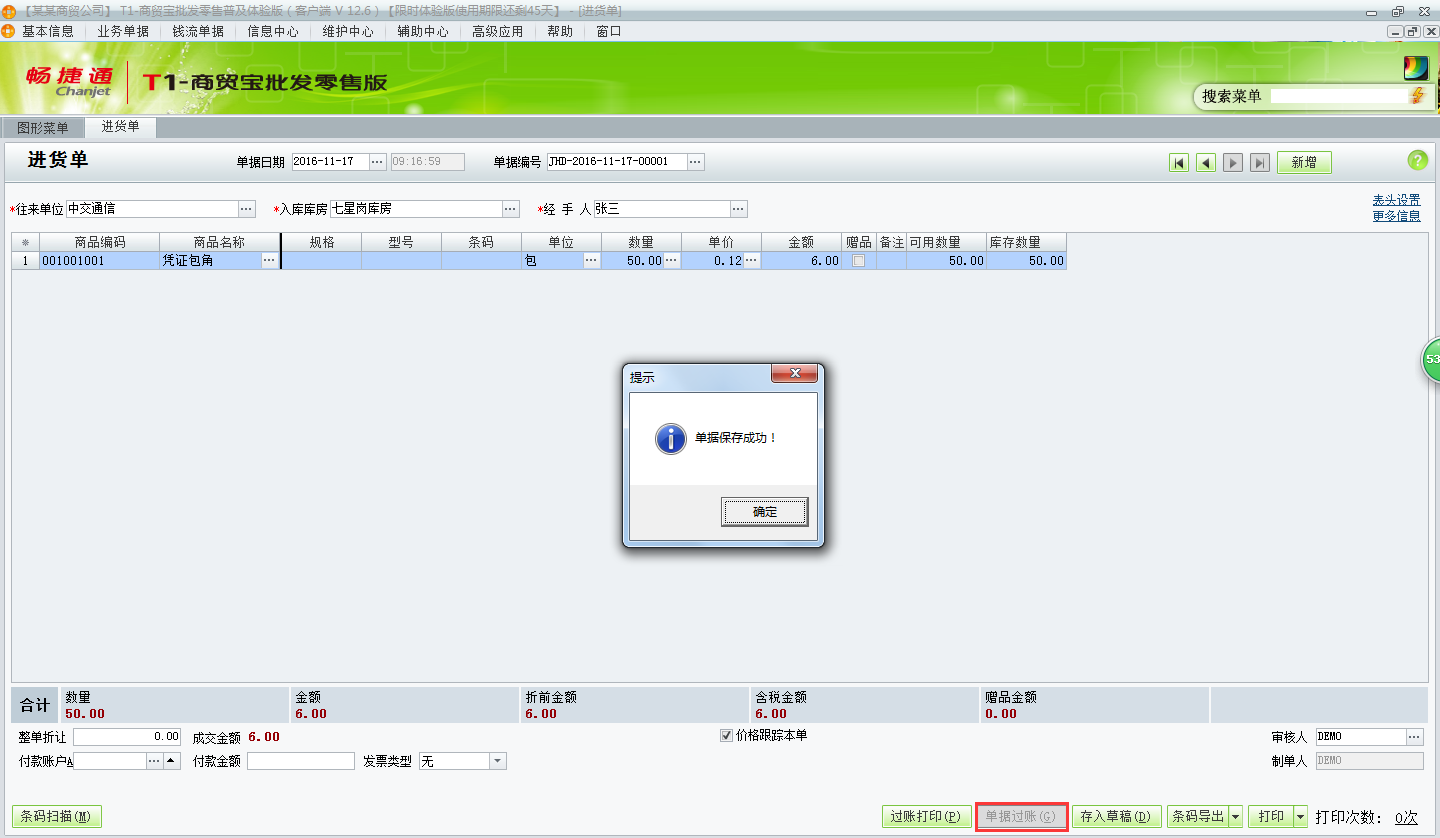Open the 经手人 picker ellipsis
Screen dimensions: 1440x838
tap(738, 209)
